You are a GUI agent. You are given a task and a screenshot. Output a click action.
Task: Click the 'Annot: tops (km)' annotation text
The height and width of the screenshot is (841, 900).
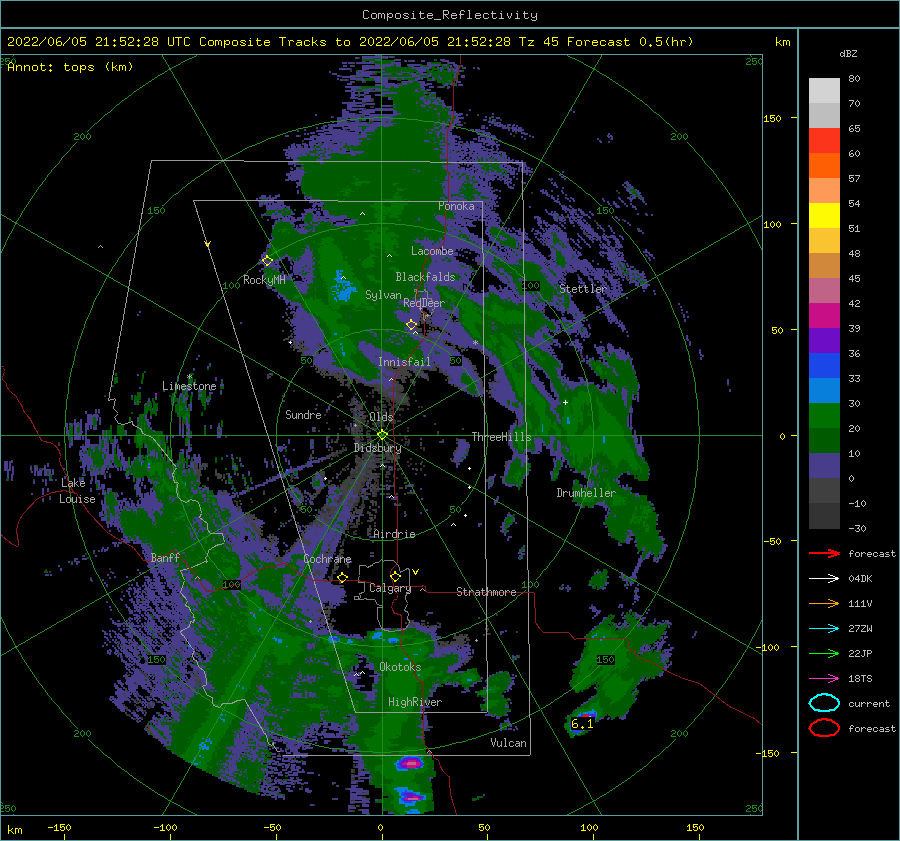pos(70,67)
